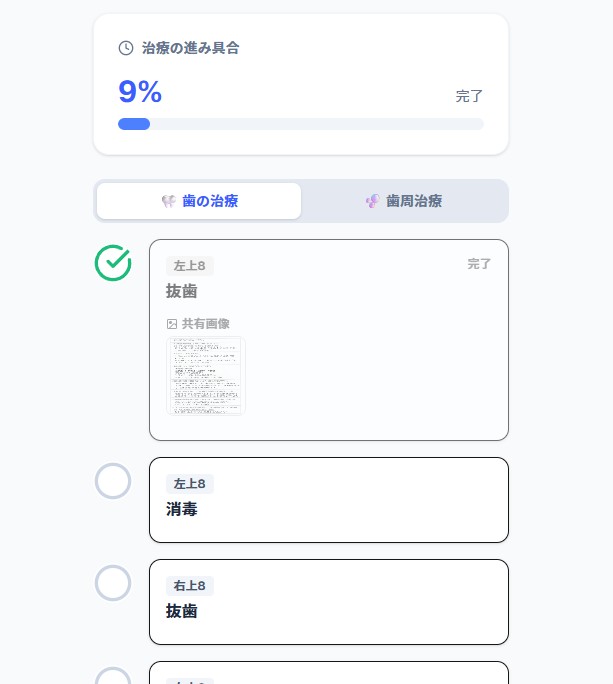This screenshot has height=684, width=613.
Task: Click the blue treatment progress bar
Action: pos(134,124)
